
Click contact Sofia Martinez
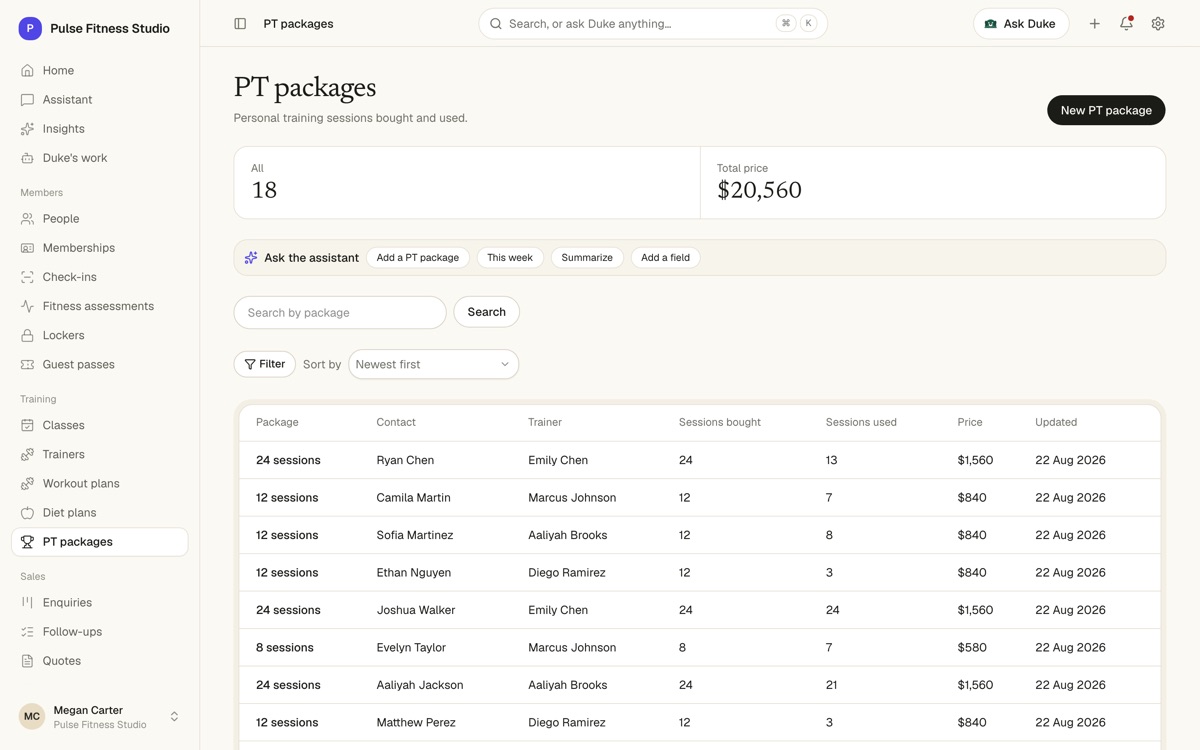(x=415, y=535)
